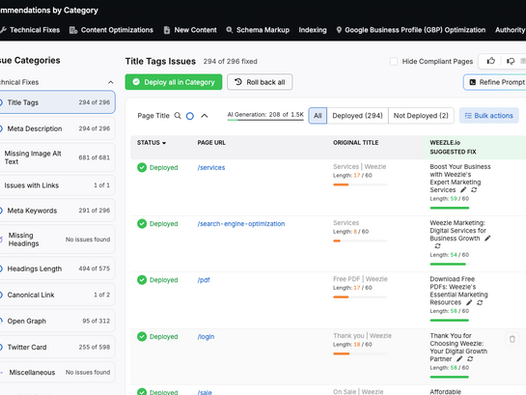Click the Page Title search magnifier icon
This screenshot has width=526, height=395.
(178, 116)
